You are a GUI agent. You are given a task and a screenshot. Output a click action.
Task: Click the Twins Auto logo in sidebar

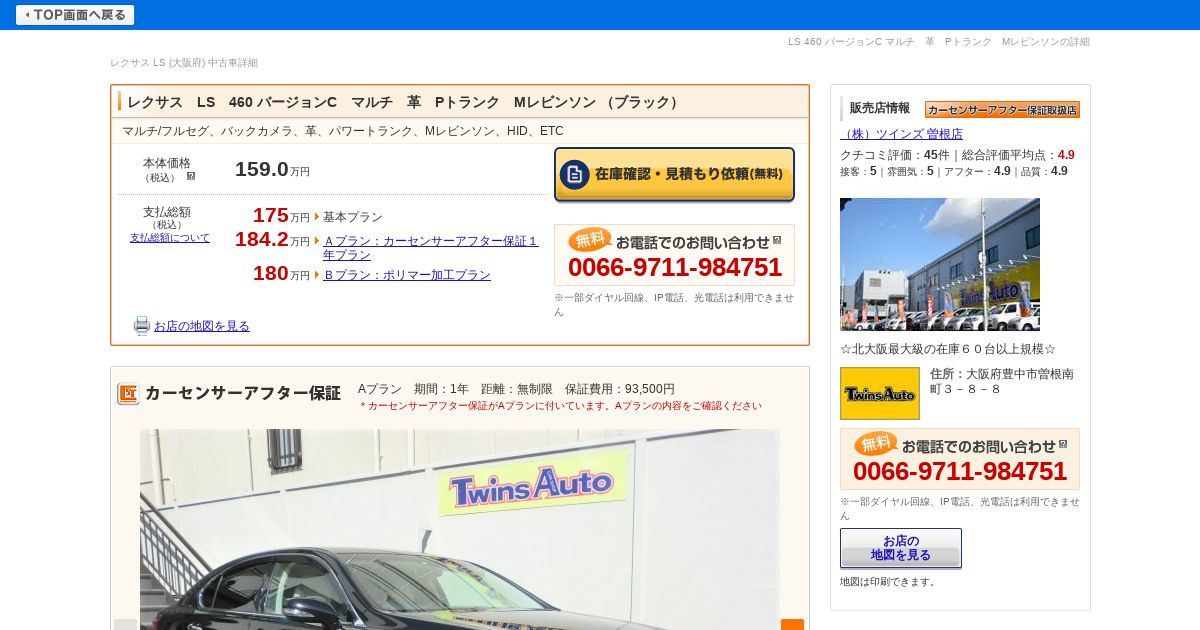pyautogui.click(x=880, y=393)
